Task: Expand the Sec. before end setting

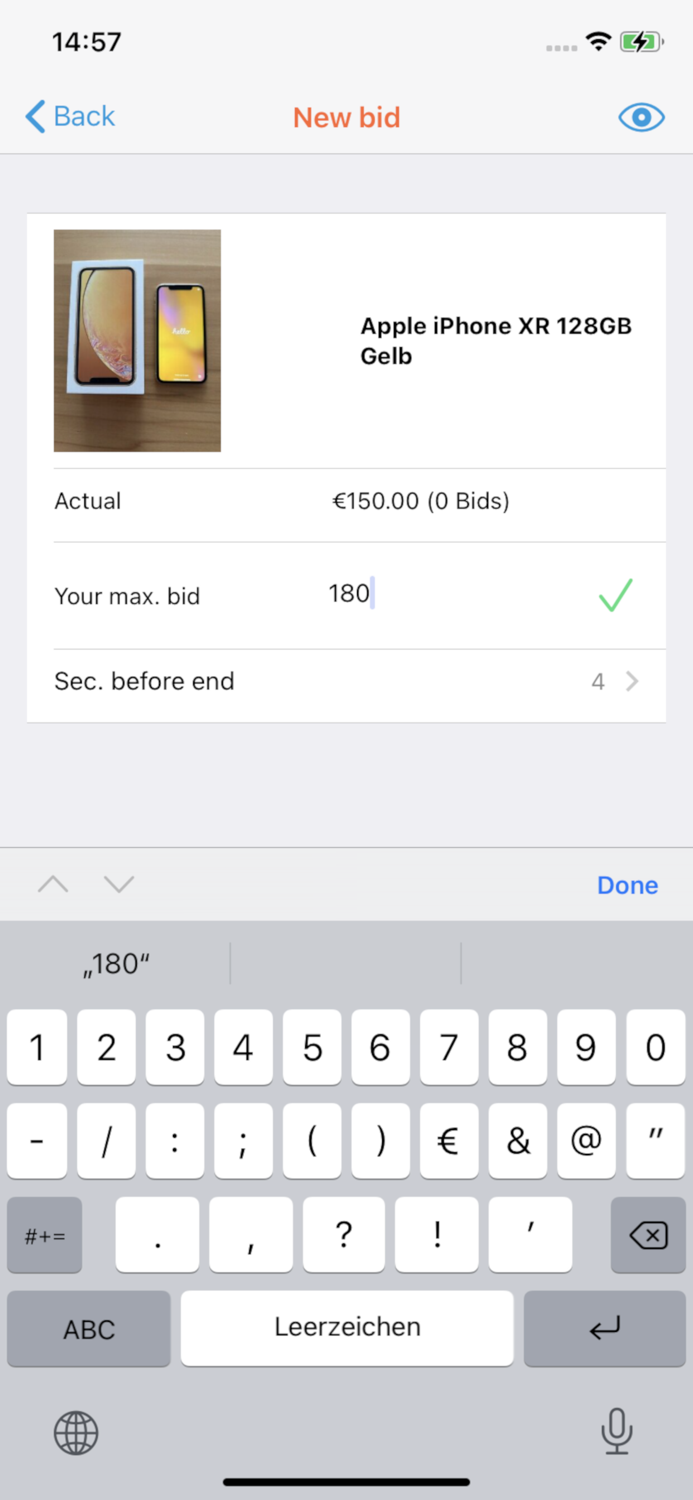Action: (x=630, y=681)
